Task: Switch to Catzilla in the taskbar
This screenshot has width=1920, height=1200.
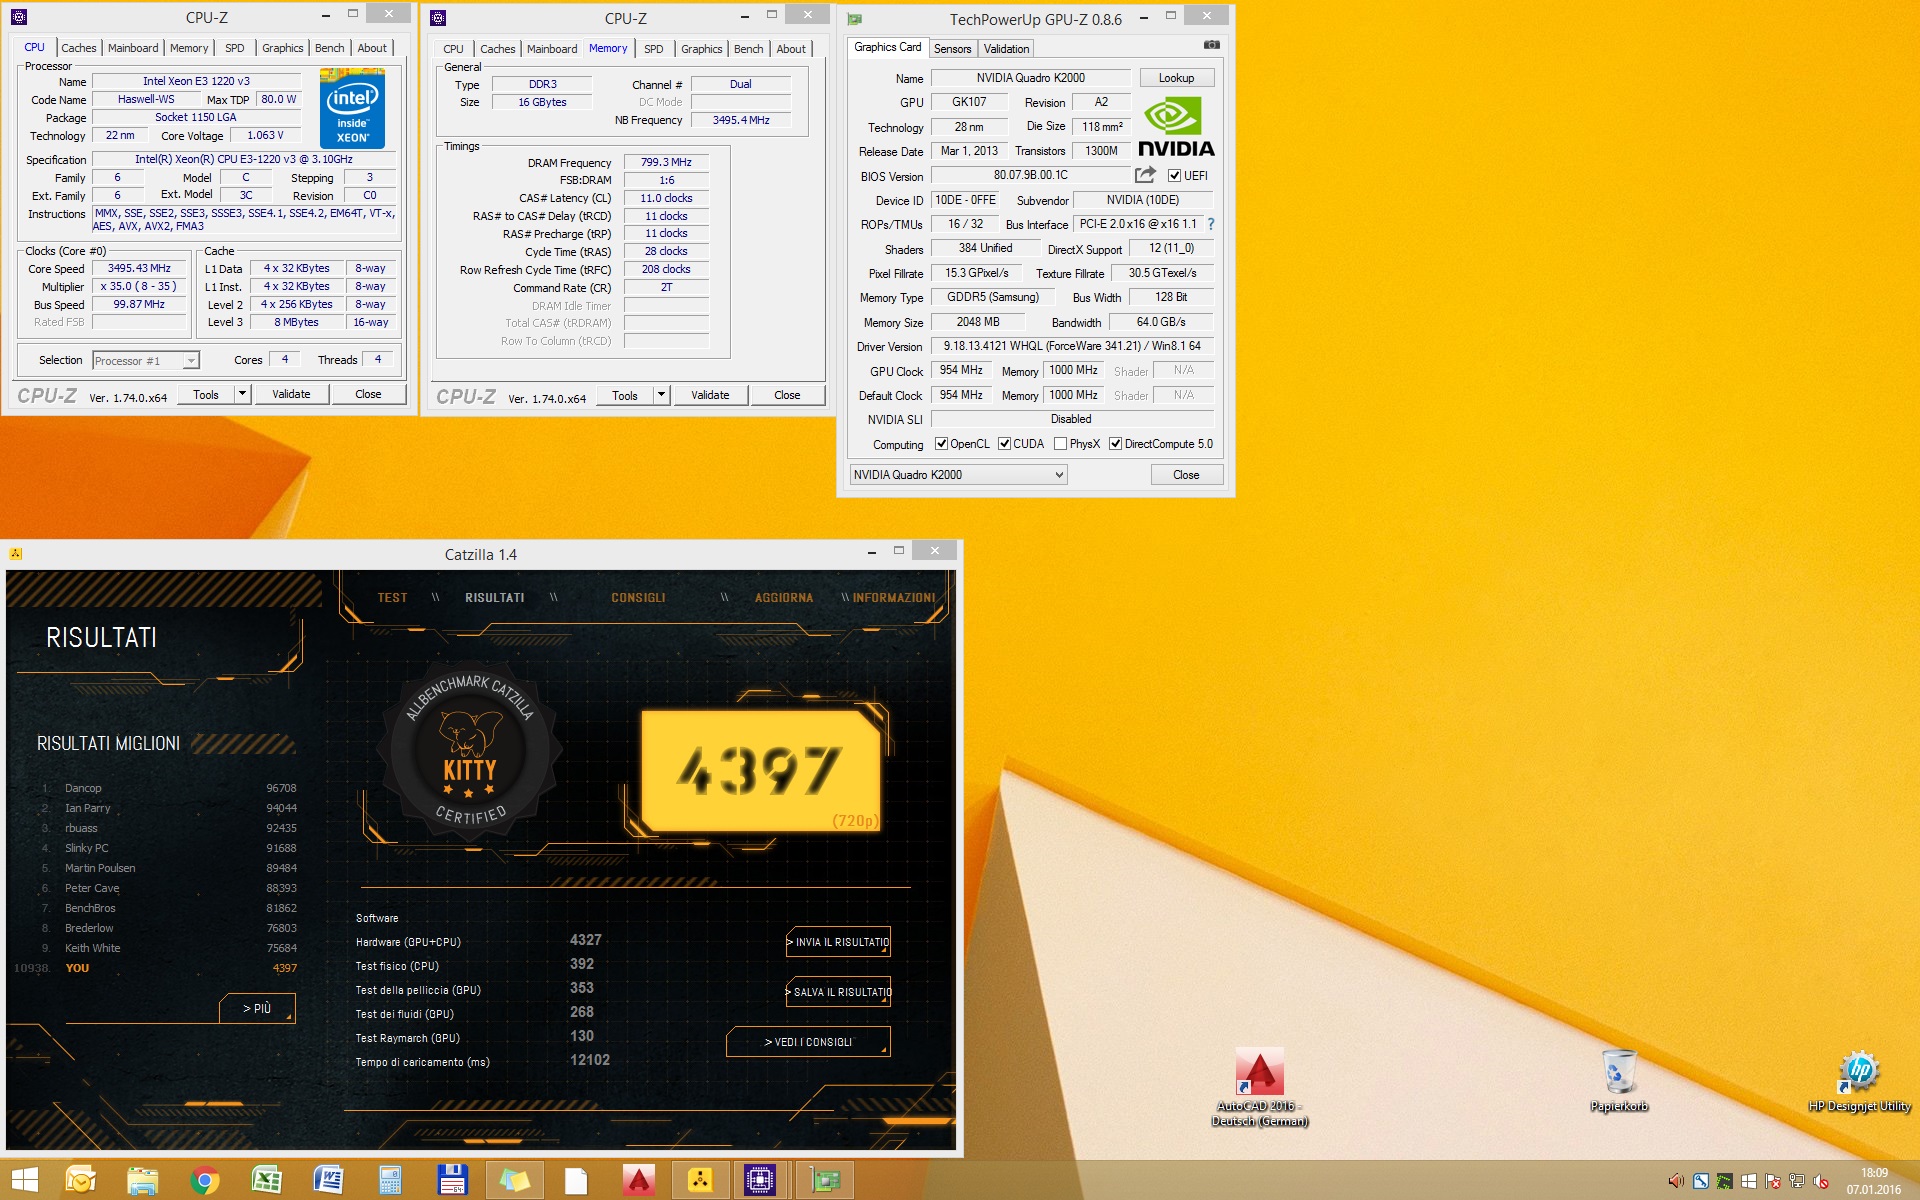Action: (x=700, y=1181)
